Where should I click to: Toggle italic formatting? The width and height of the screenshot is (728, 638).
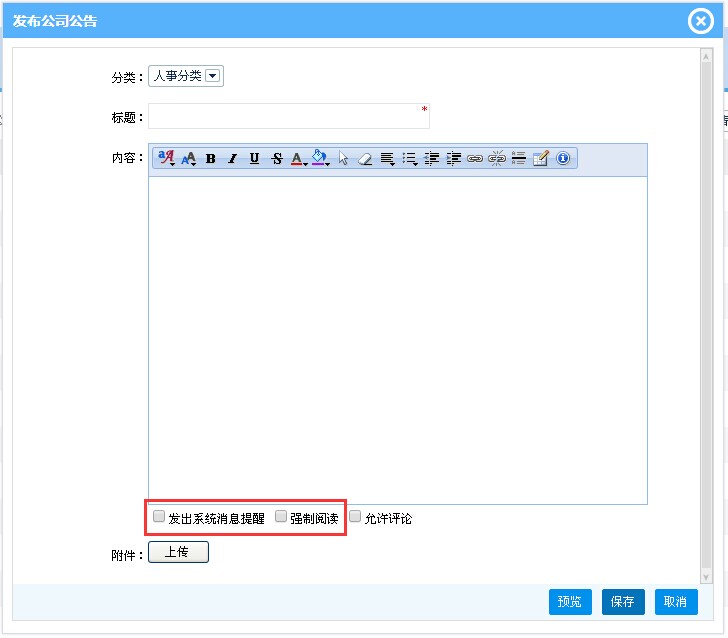[x=232, y=158]
